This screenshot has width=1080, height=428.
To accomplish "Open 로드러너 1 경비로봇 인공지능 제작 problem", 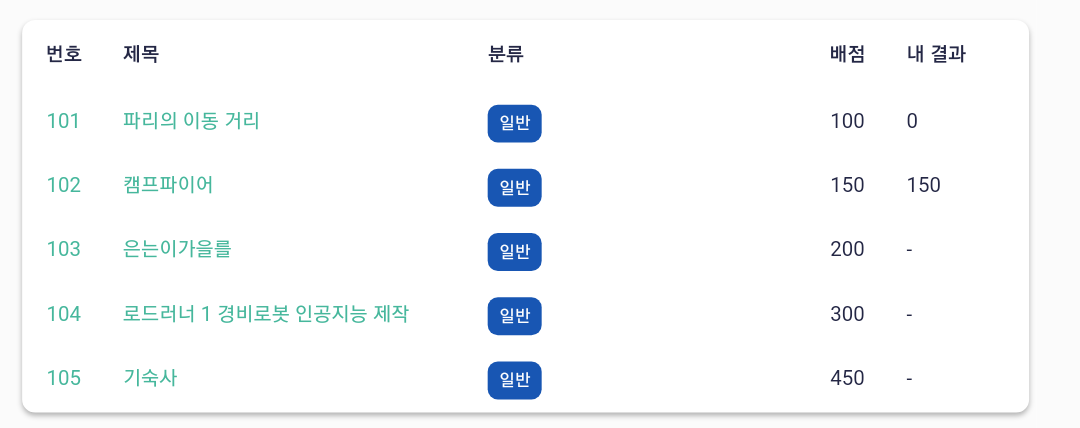I will click(x=266, y=314).
